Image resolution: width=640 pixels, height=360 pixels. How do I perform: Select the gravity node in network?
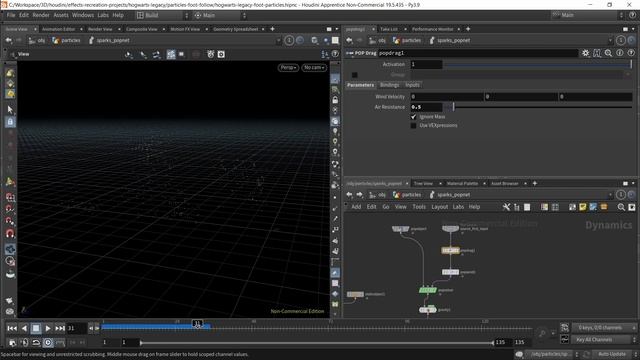pos(428,310)
